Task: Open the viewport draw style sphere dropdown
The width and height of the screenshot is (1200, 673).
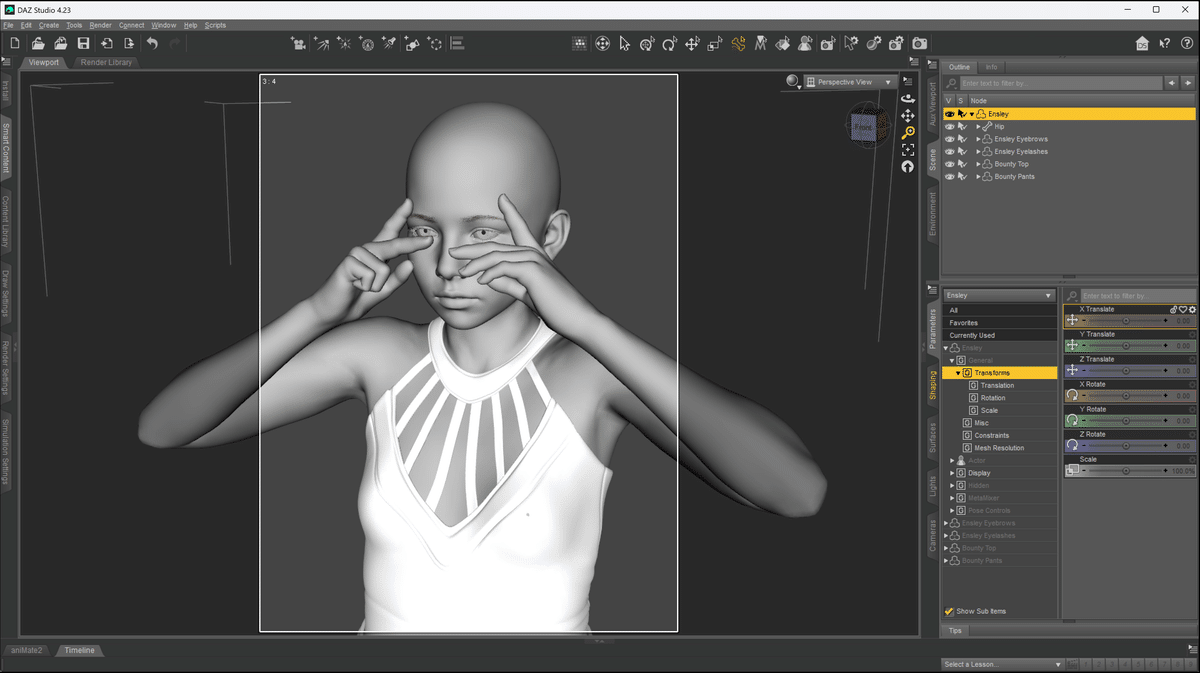Action: pyautogui.click(x=794, y=82)
